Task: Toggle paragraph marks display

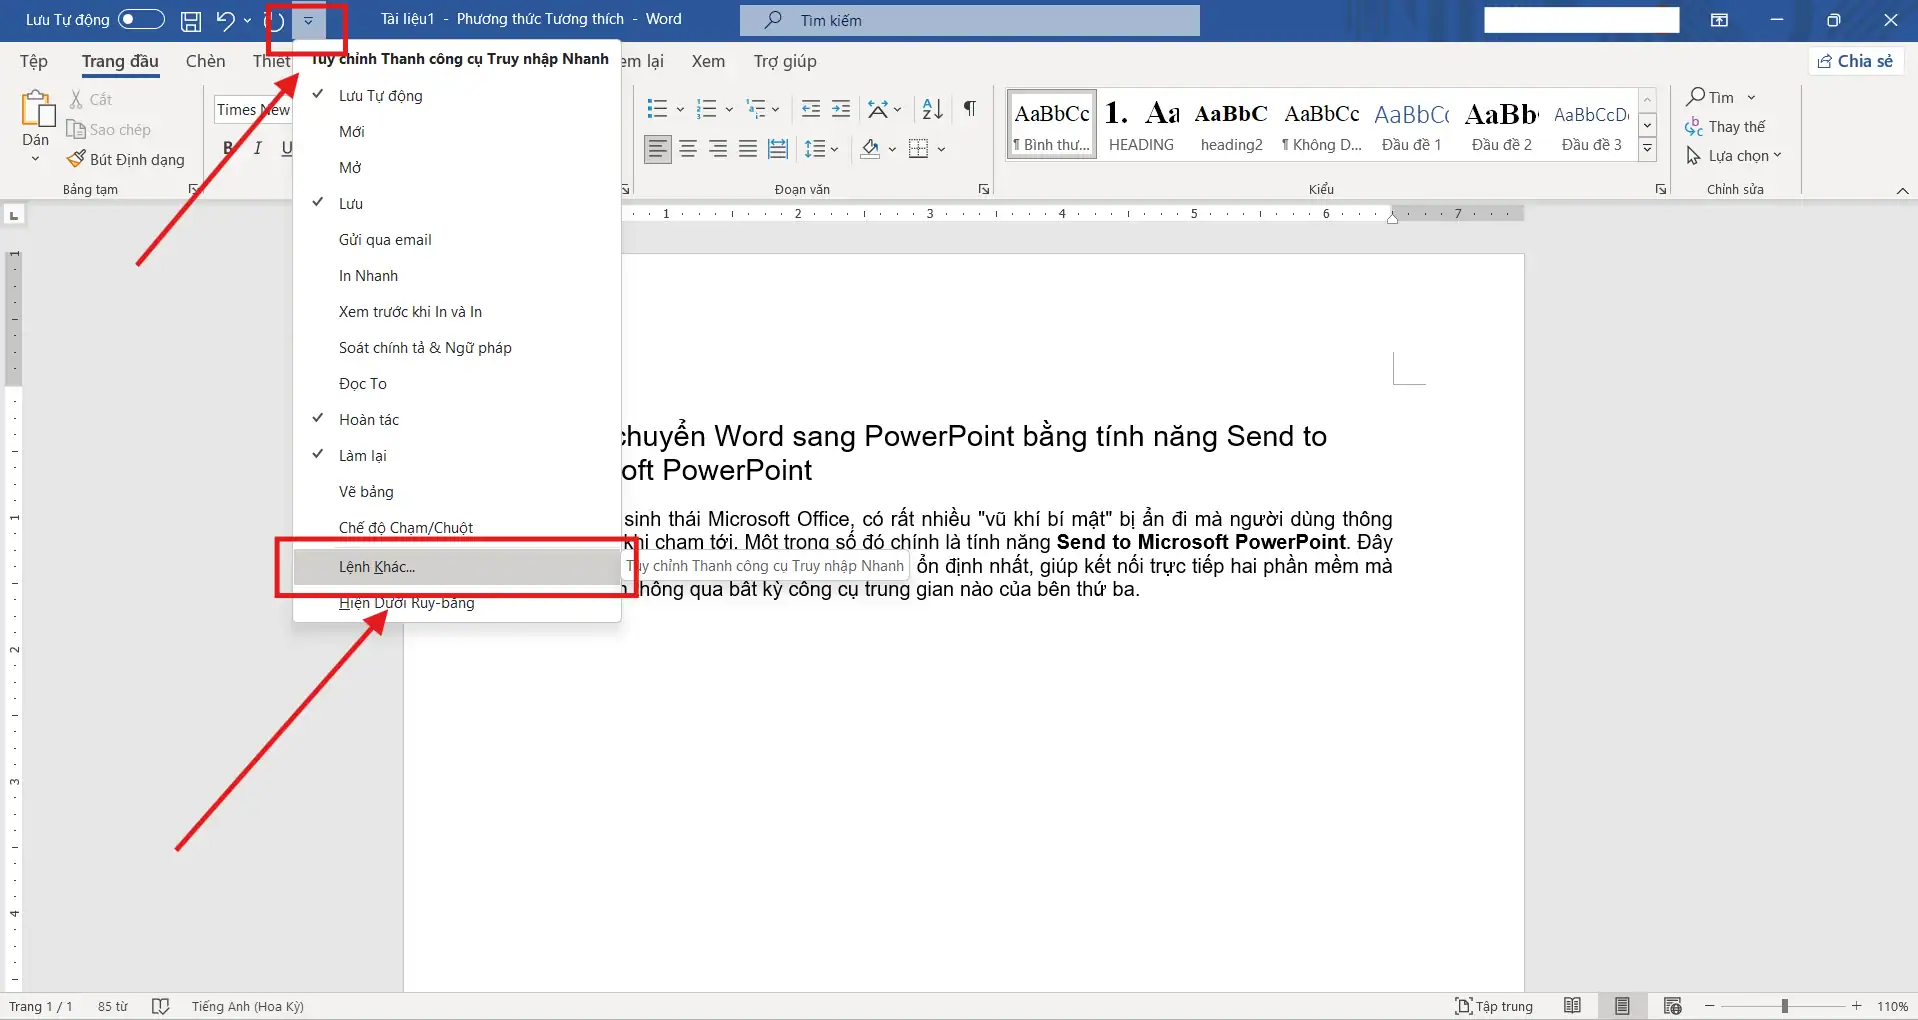Action: [968, 109]
